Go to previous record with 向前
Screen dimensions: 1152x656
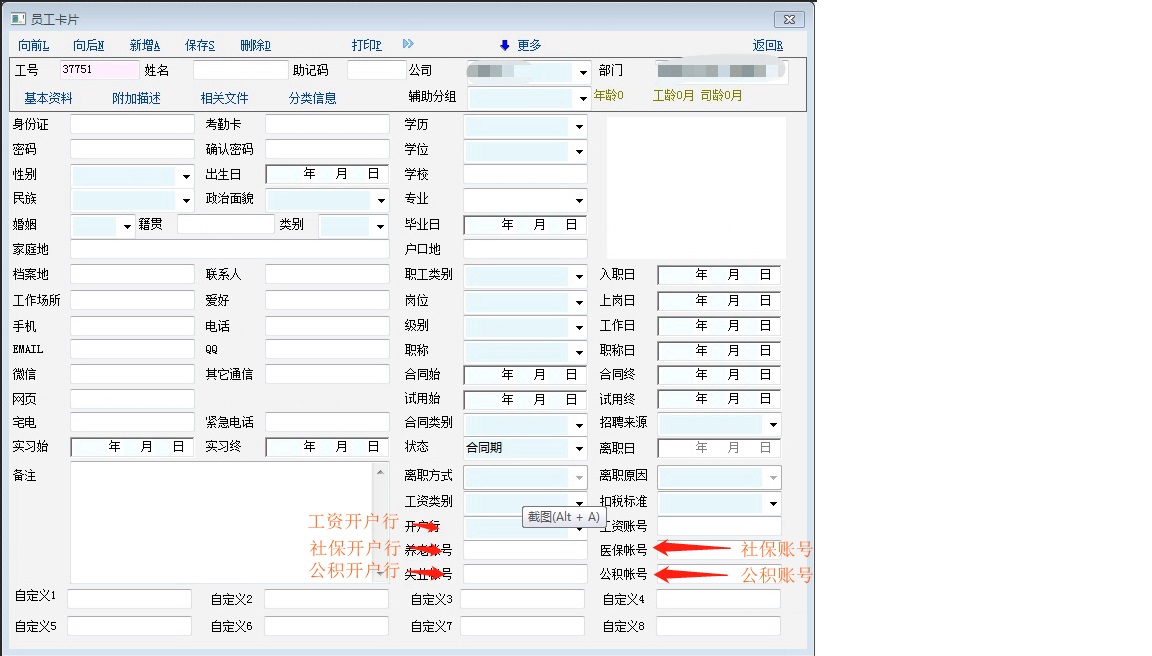coord(34,46)
